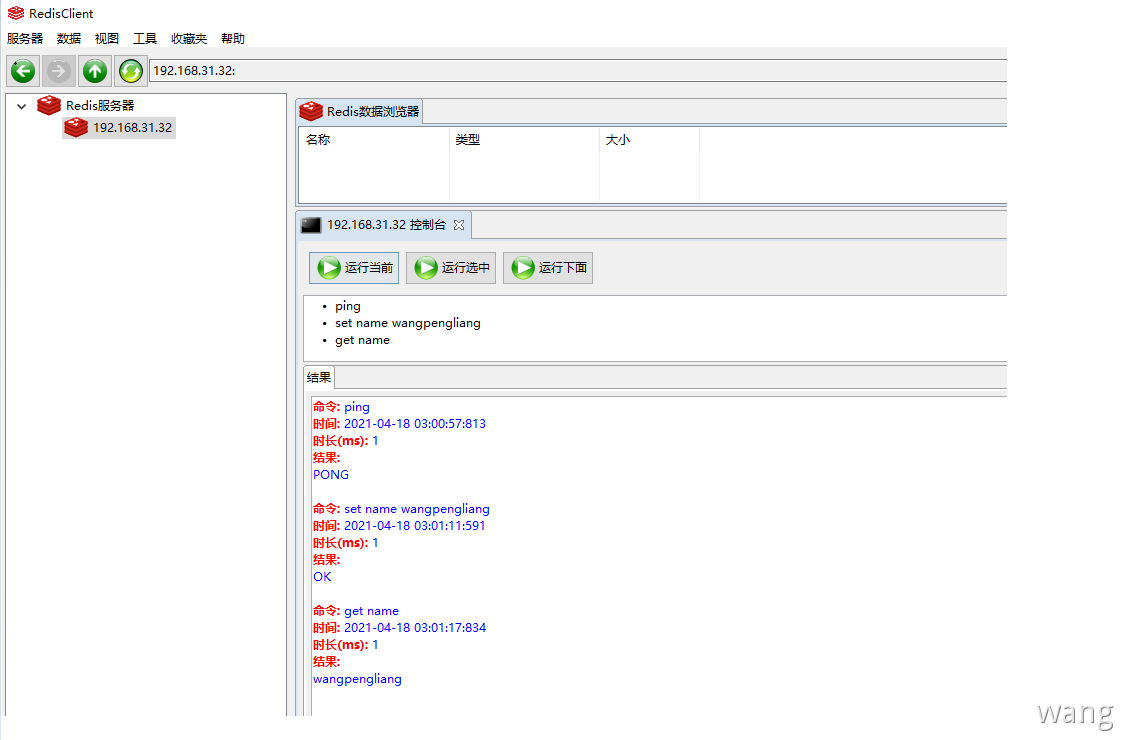This screenshot has width=1123, height=740.
Task: Open the 视图 menu
Action: (x=107, y=39)
